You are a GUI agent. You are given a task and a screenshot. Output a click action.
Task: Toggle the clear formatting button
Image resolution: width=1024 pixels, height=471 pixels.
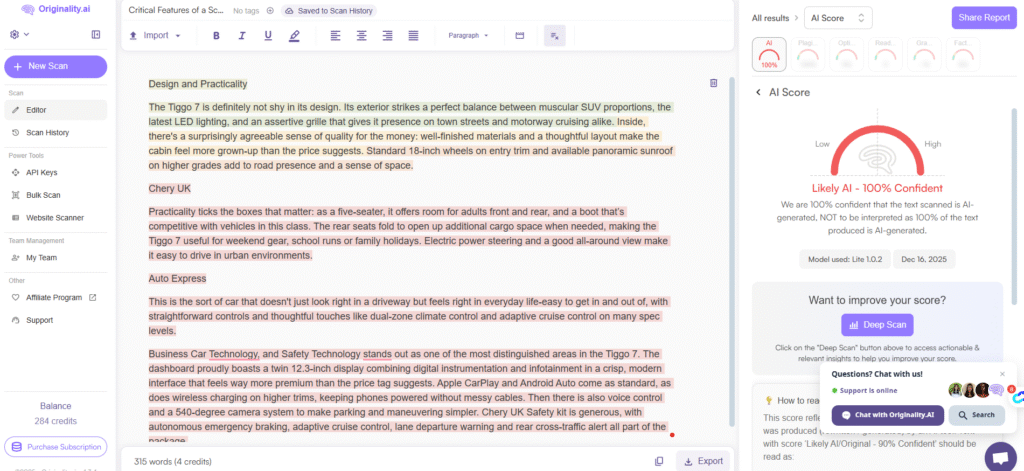point(554,36)
